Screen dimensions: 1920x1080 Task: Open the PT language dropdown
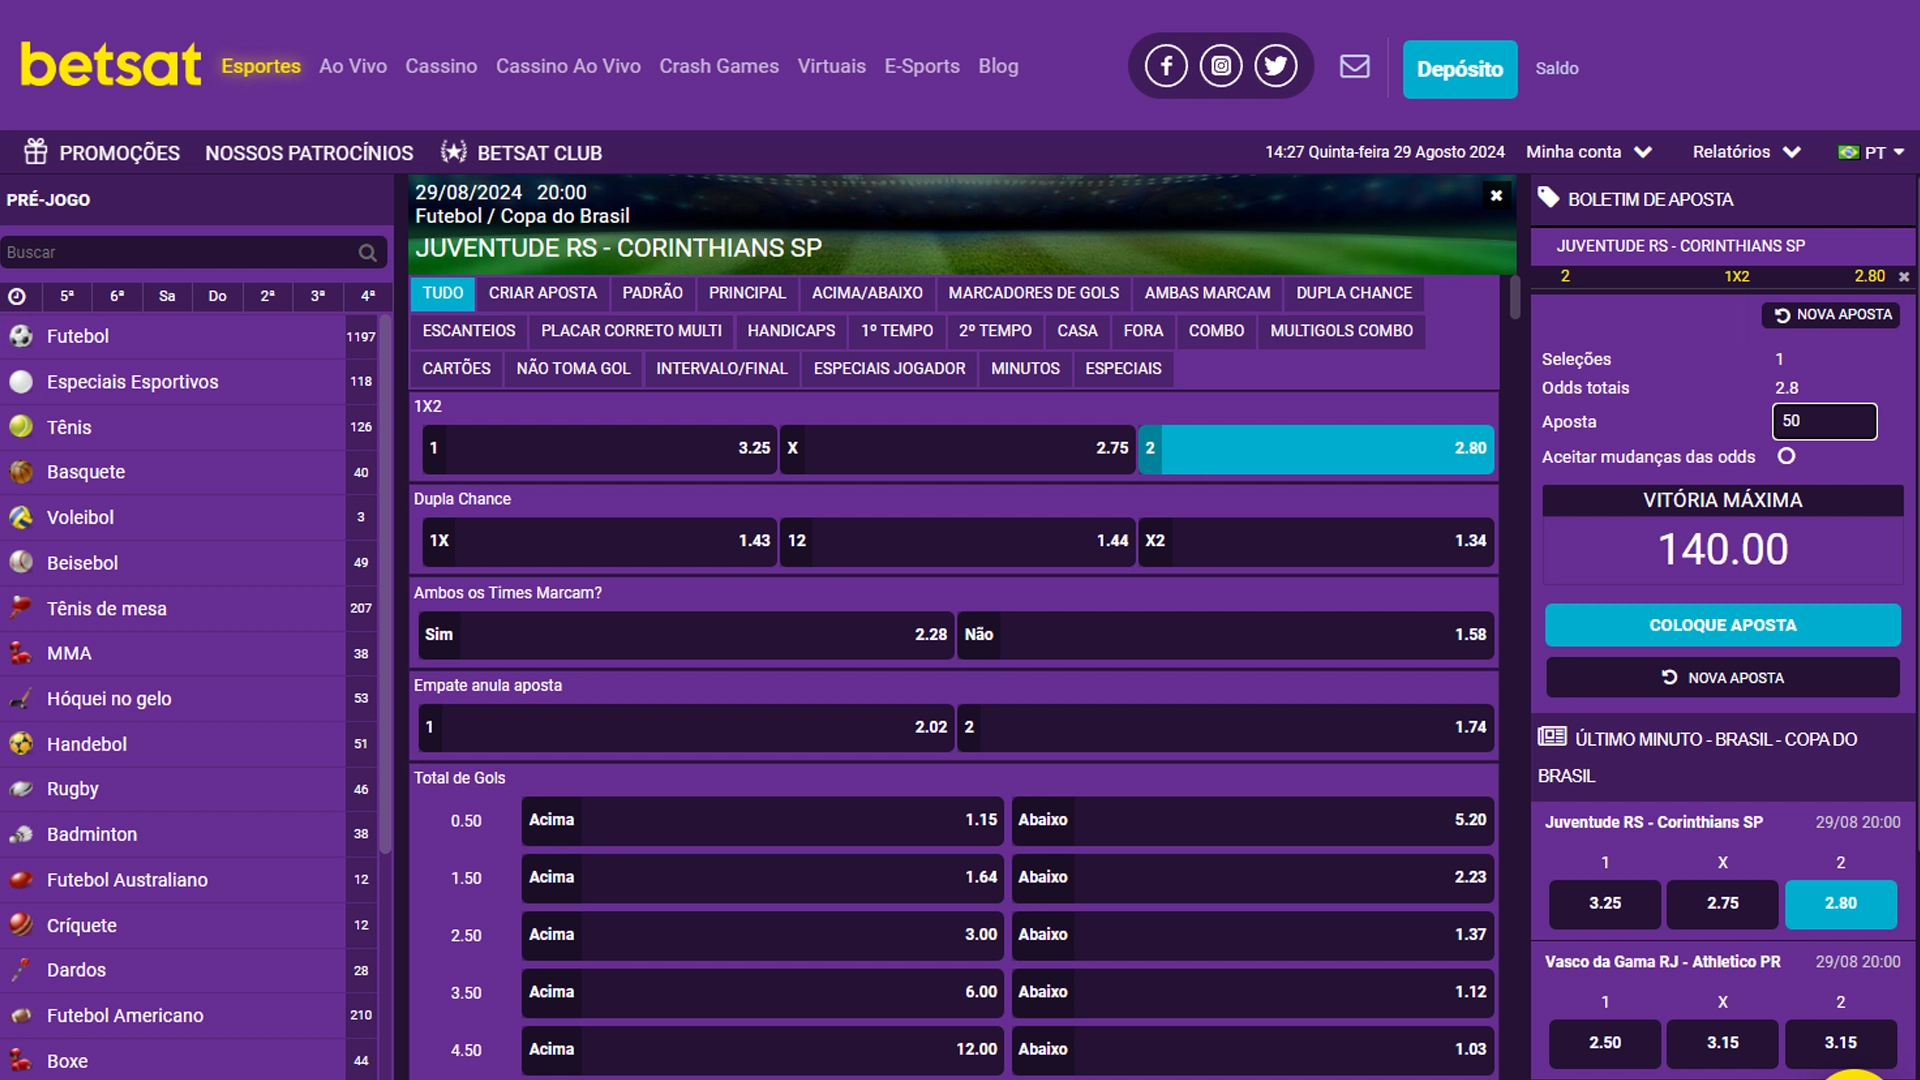(x=1871, y=152)
